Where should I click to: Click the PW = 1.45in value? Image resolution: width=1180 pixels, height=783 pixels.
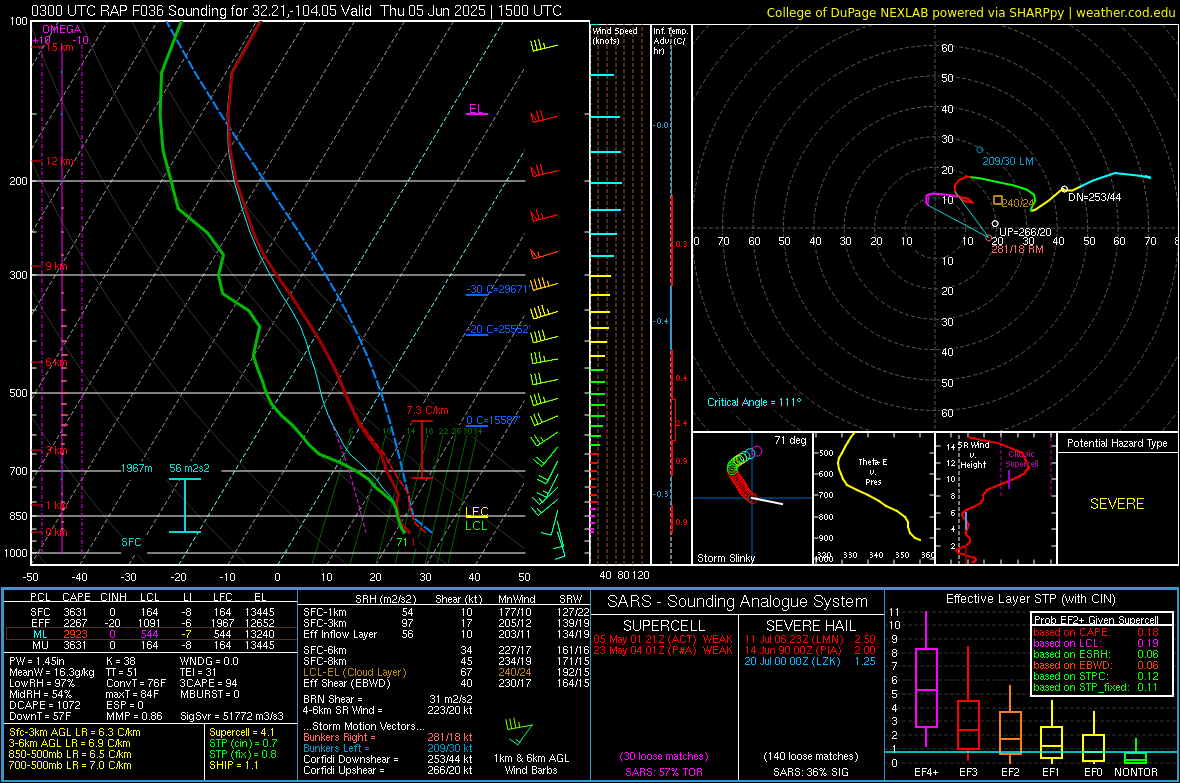click(x=36, y=661)
